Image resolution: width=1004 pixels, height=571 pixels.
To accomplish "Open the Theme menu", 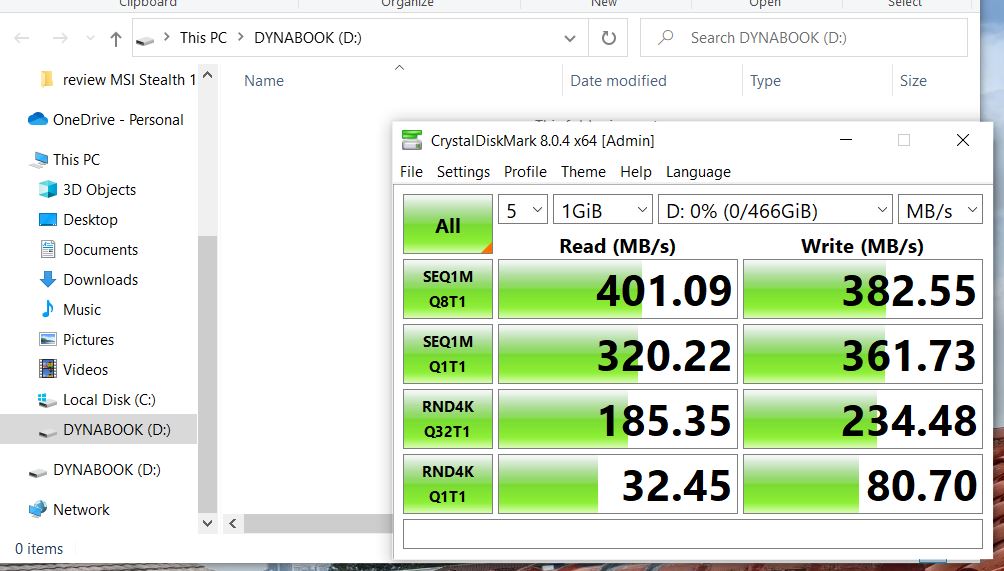I will click(583, 171).
